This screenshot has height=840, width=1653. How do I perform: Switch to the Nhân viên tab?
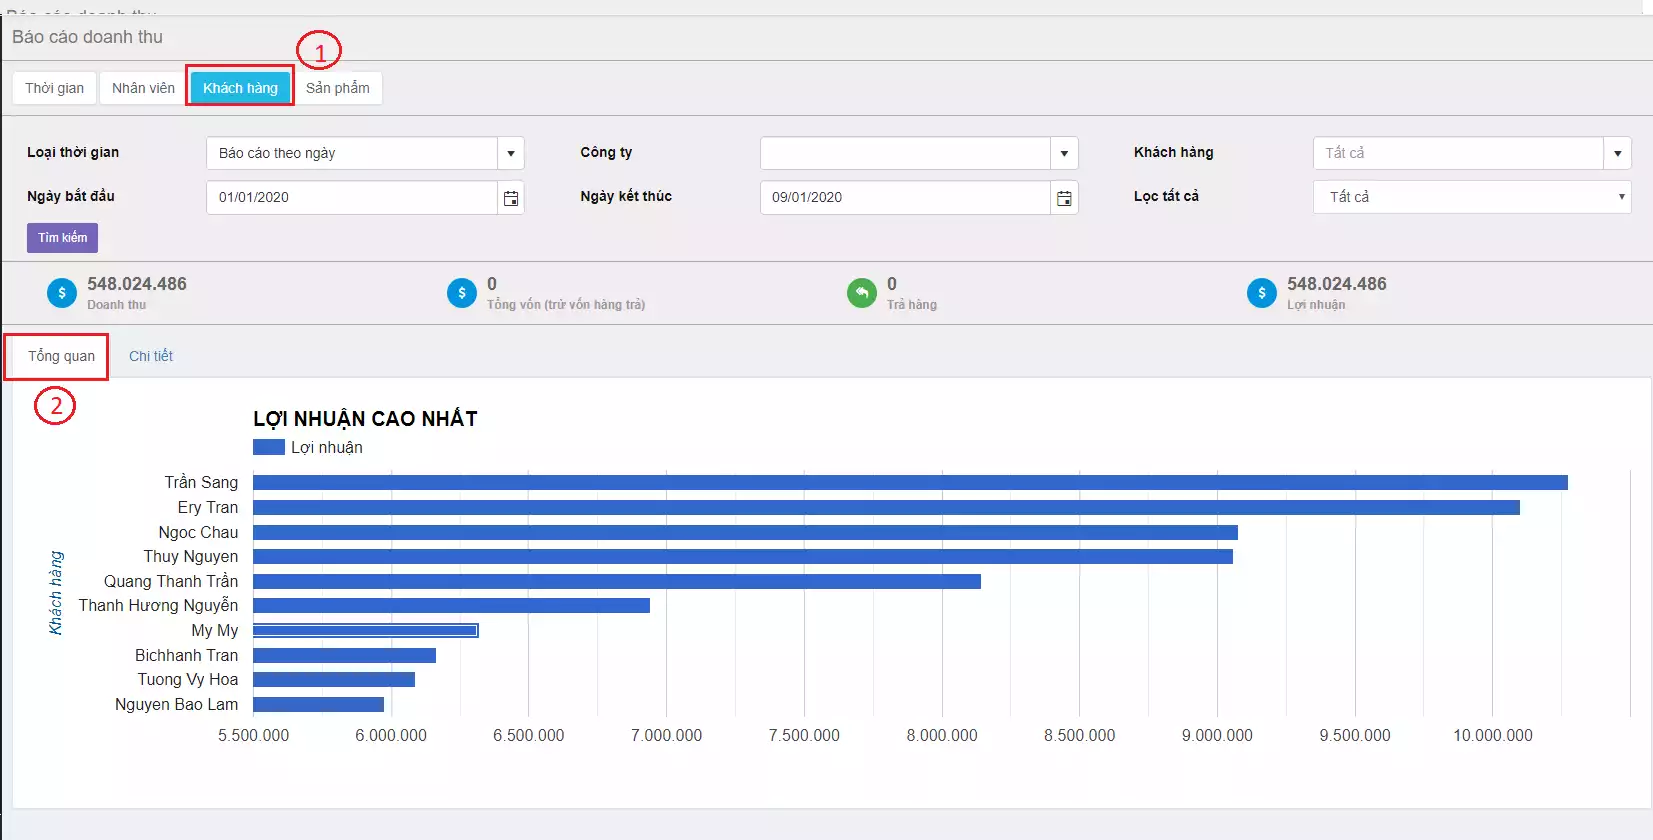pyautogui.click(x=143, y=88)
